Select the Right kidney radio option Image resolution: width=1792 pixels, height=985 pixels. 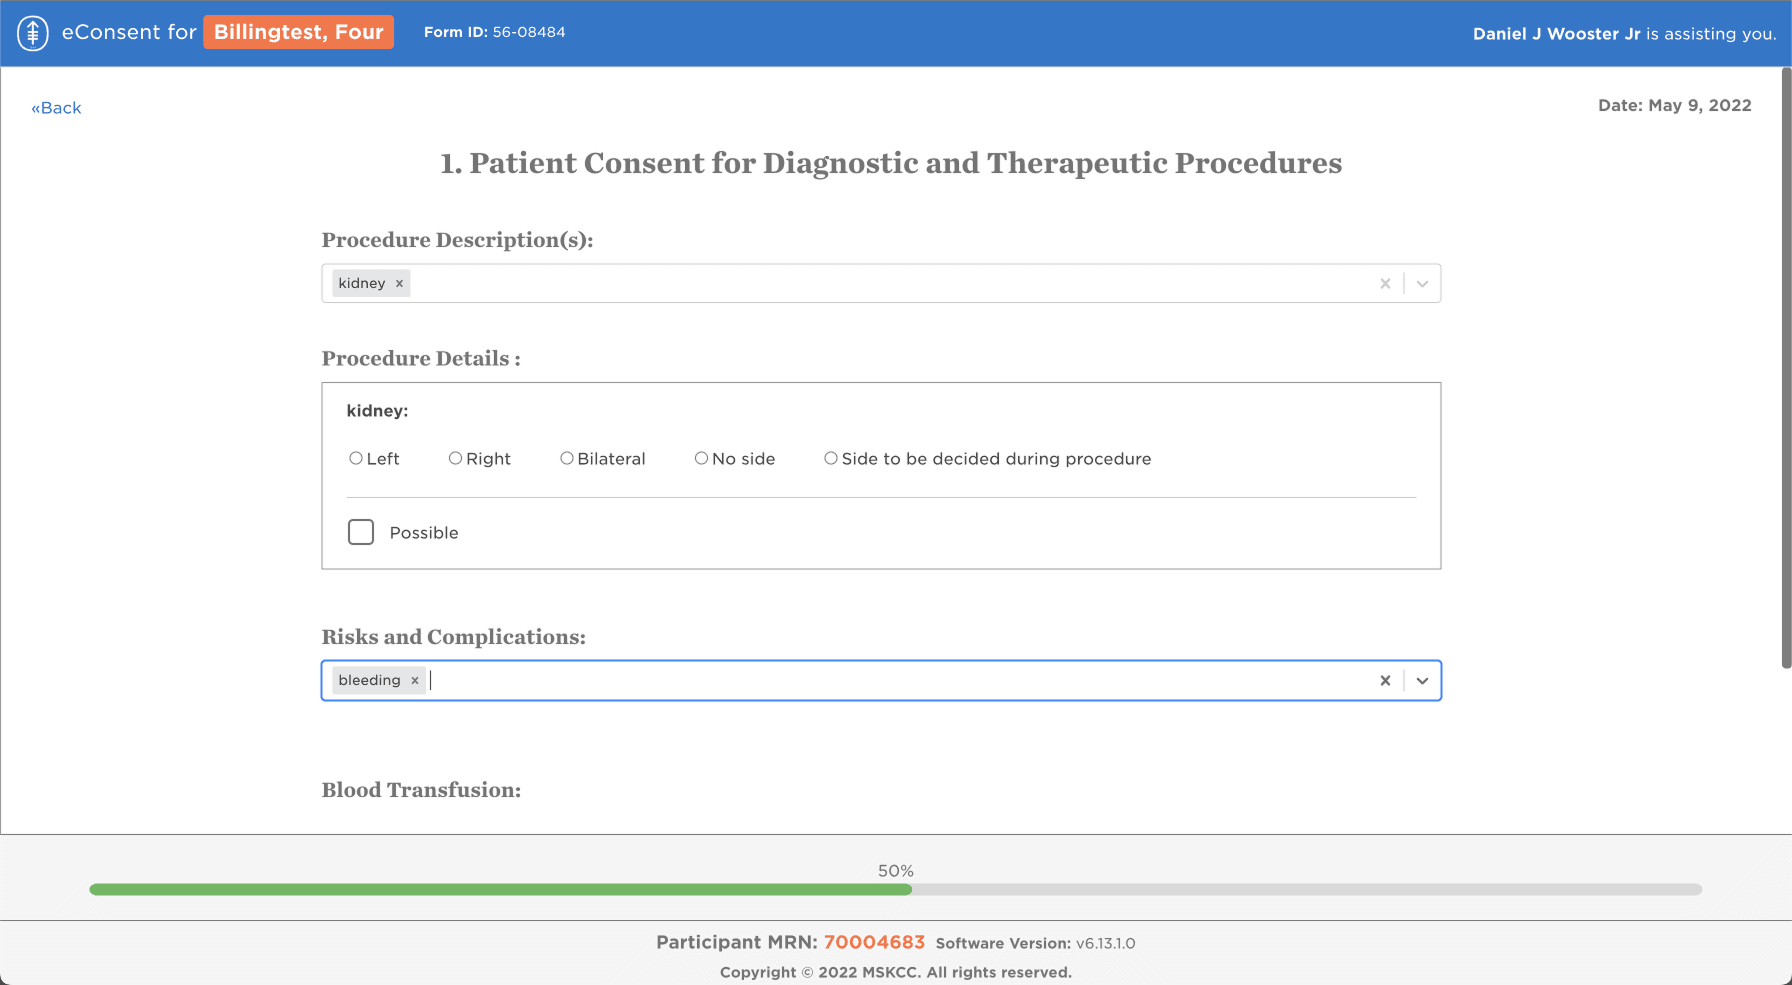tap(455, 458)
